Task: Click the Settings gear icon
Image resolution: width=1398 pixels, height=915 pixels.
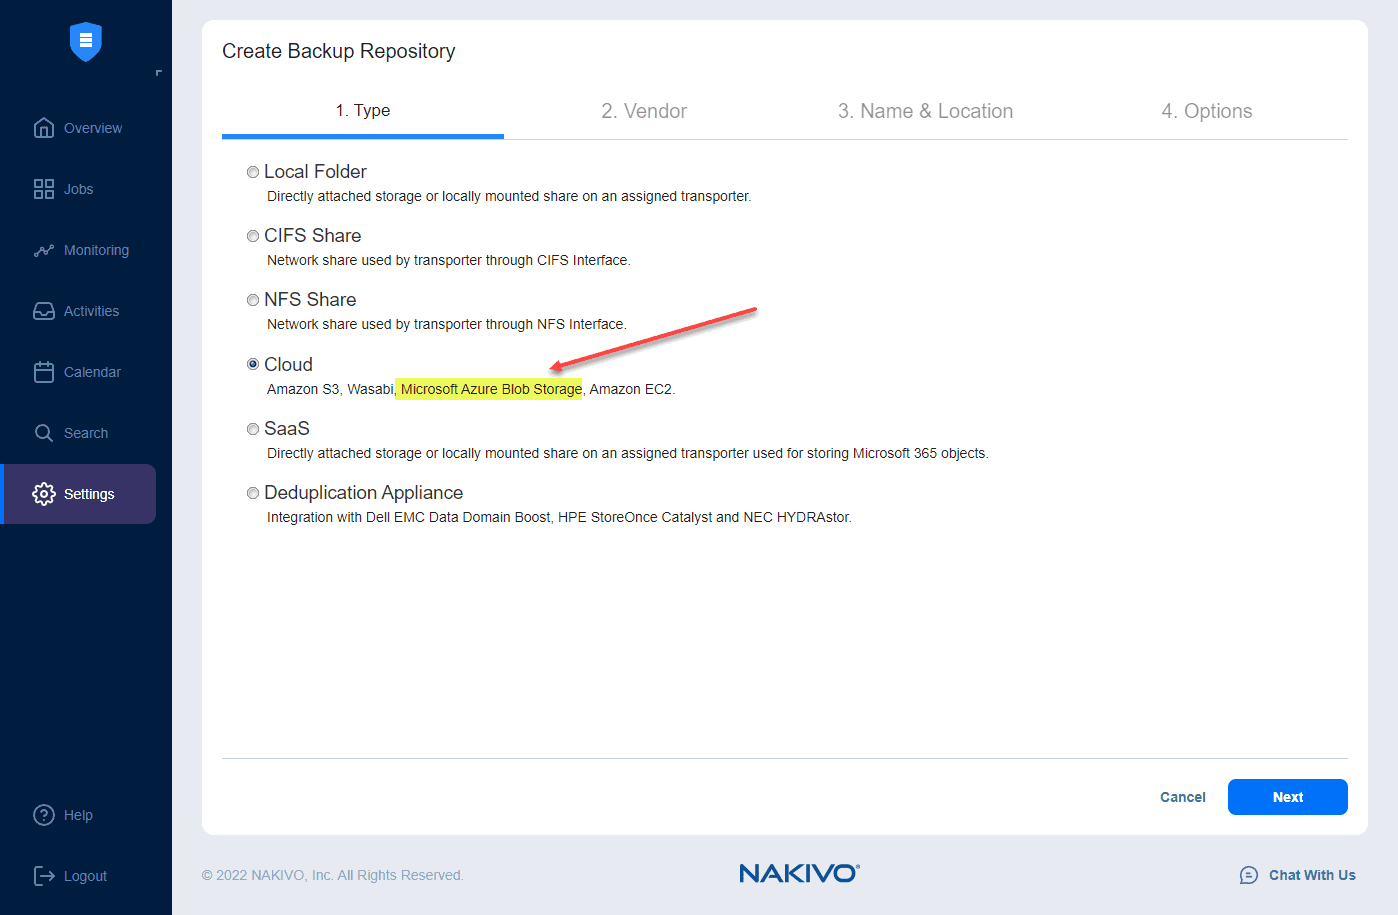Action: 44,494
